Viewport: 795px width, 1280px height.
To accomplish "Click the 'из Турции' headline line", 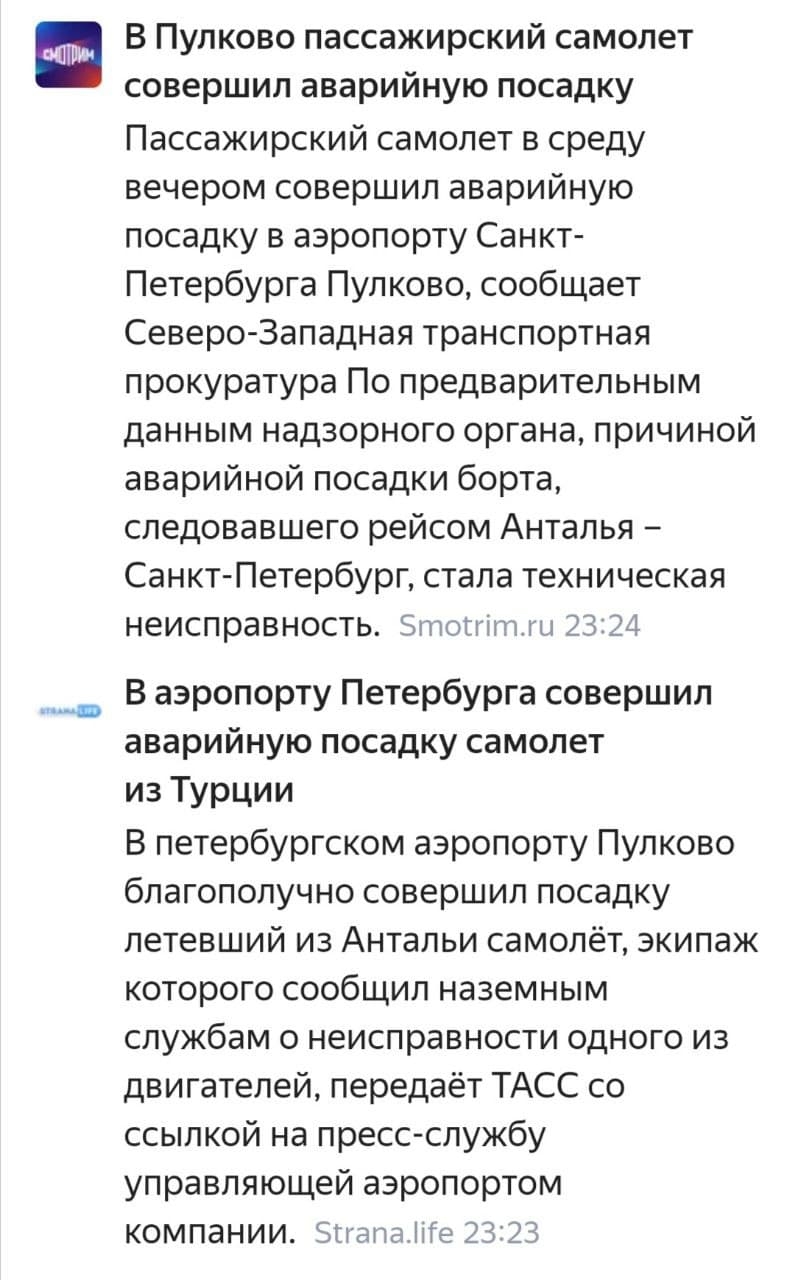I will pos(210,789).
